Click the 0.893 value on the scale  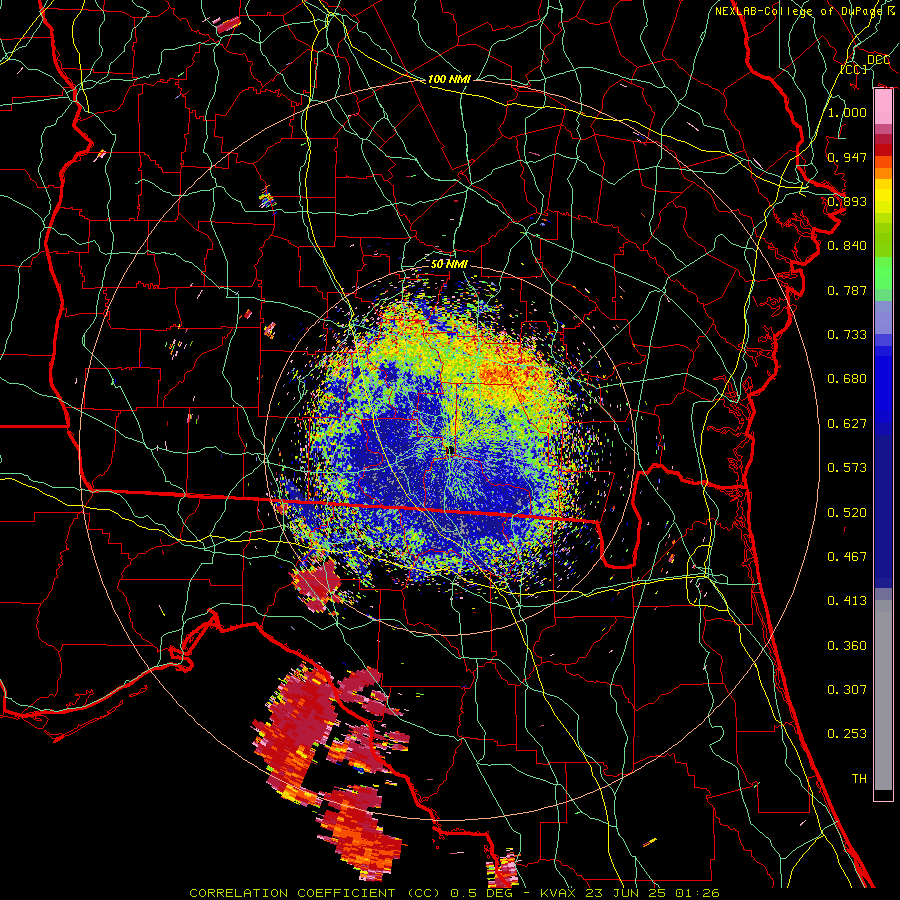pos(847,201)
